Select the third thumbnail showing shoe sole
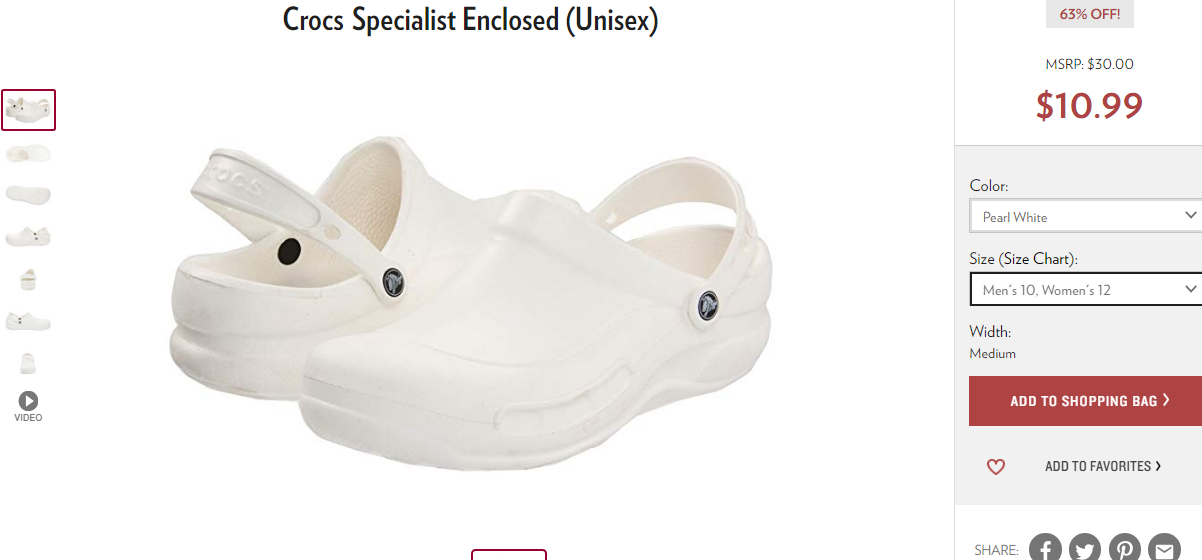This screenshot has height=560, width=1202. [28, 194]
